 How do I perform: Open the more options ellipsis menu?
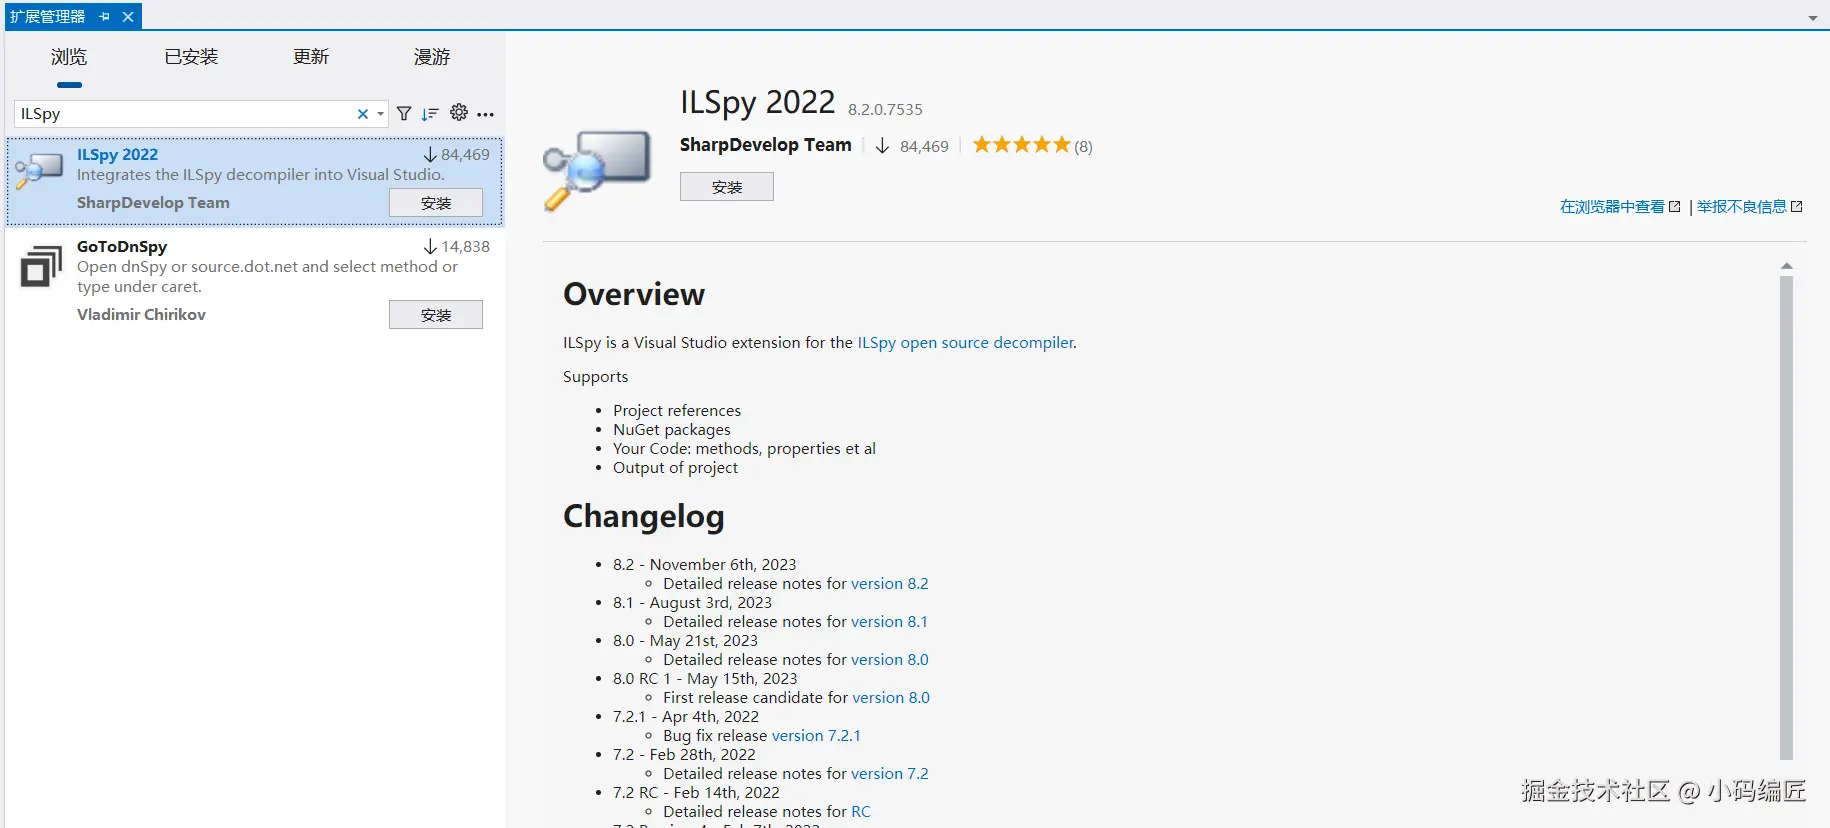tap(486, 114)
